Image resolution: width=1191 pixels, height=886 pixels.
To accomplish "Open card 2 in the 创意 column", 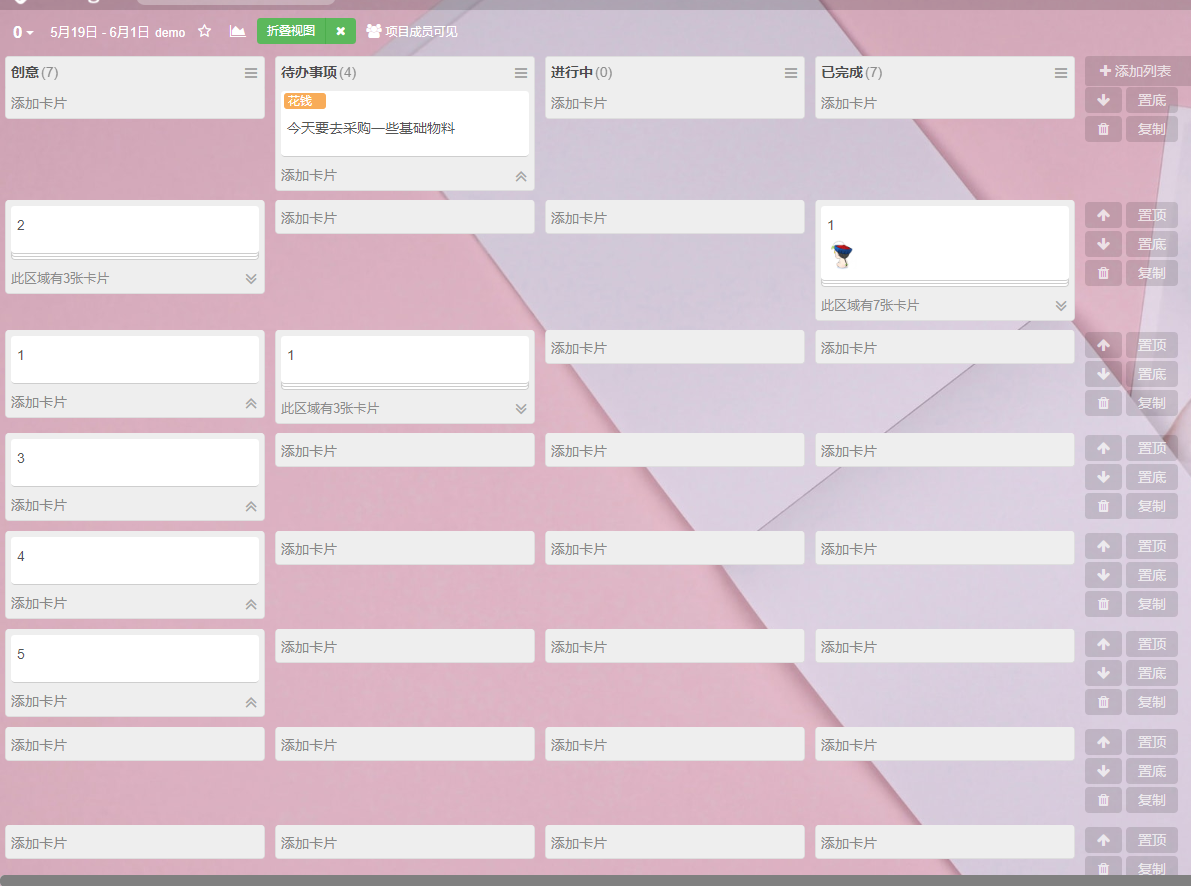I will point(135,229).
